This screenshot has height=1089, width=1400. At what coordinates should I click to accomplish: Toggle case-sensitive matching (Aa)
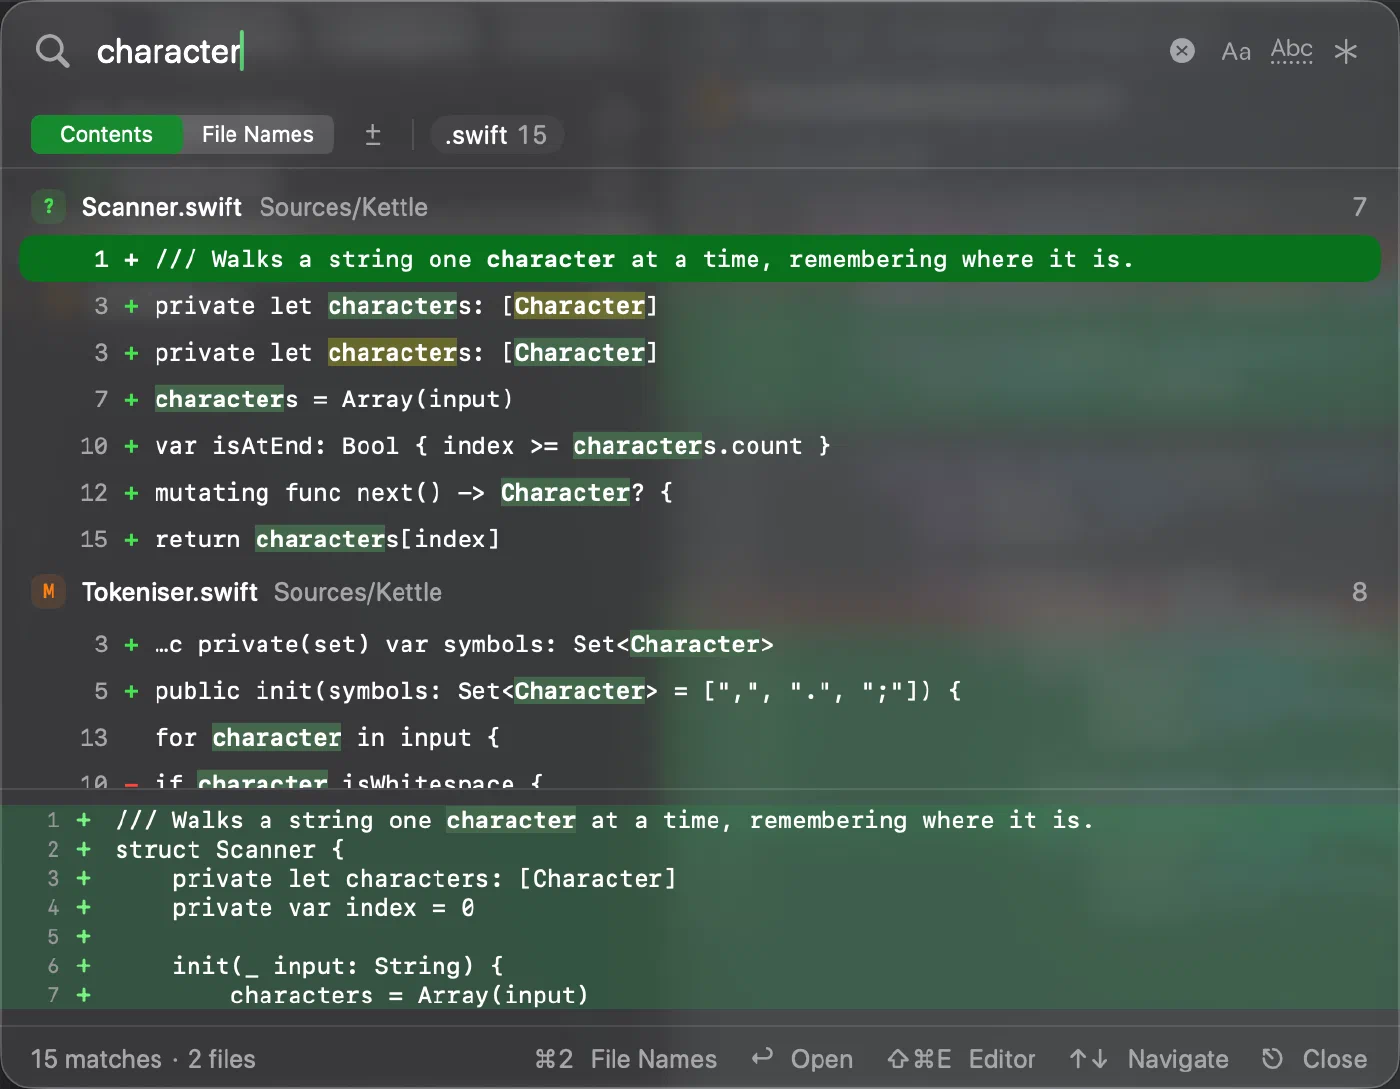[x=1236, y=51]
